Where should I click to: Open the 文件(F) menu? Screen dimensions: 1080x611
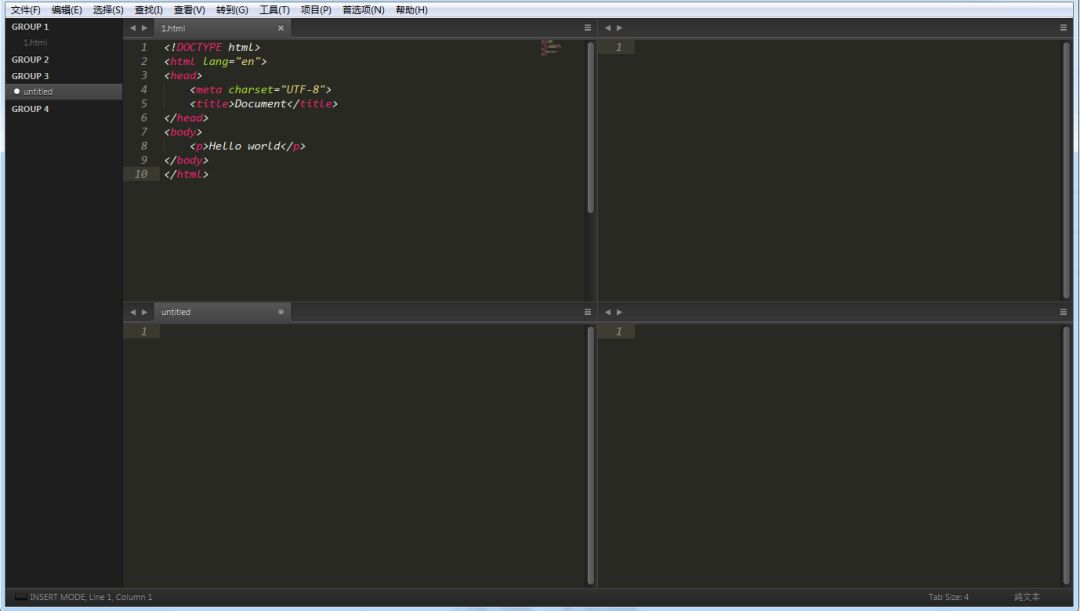point(25,10)
